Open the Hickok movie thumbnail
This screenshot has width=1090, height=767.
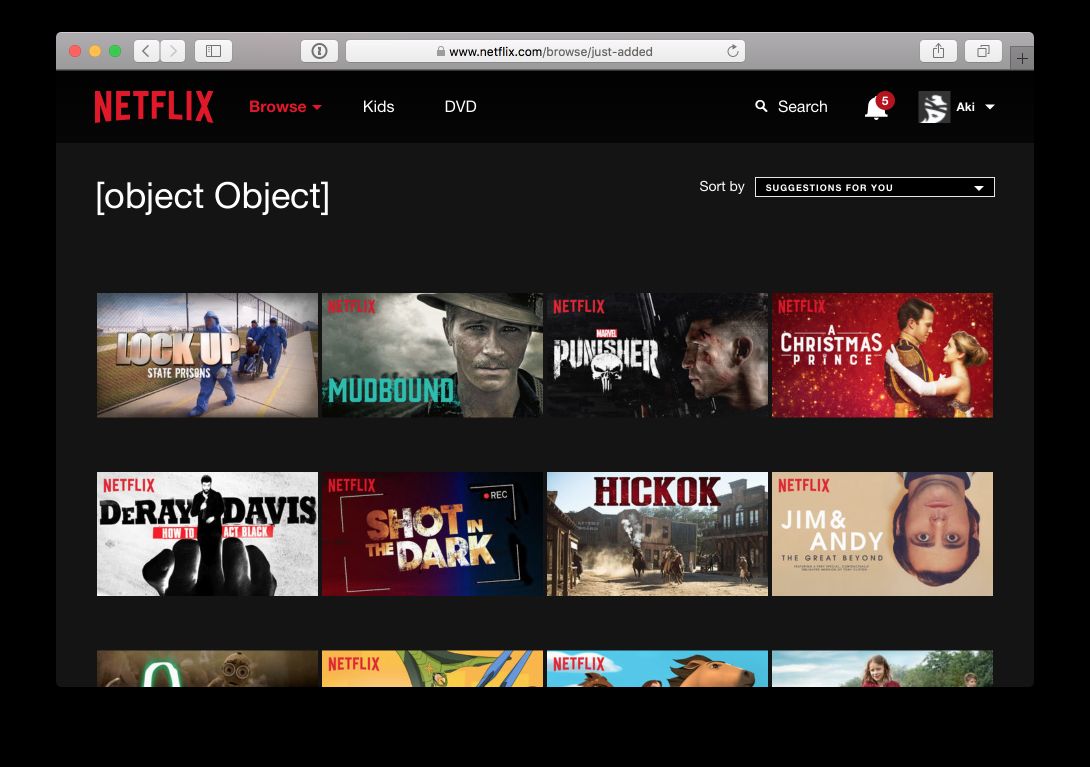click(657, 534)
